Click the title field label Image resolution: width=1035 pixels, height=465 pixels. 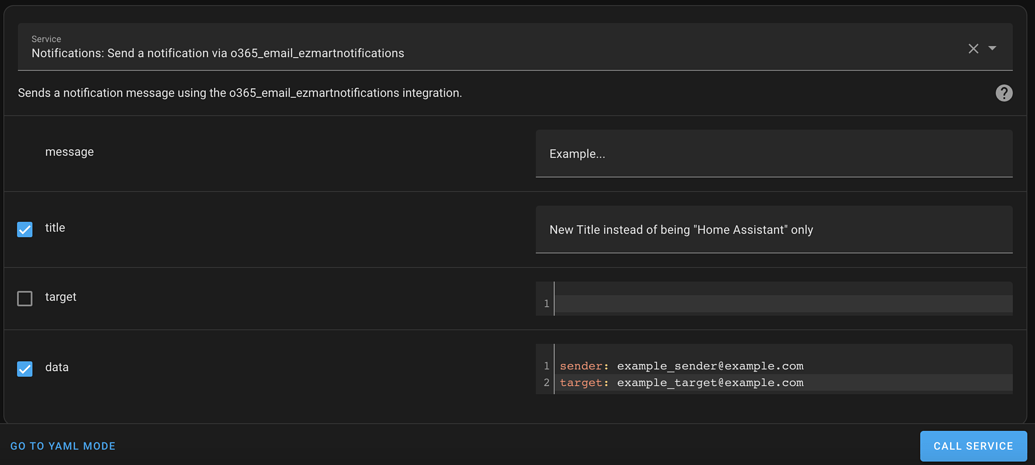click(x=55, y=228)
